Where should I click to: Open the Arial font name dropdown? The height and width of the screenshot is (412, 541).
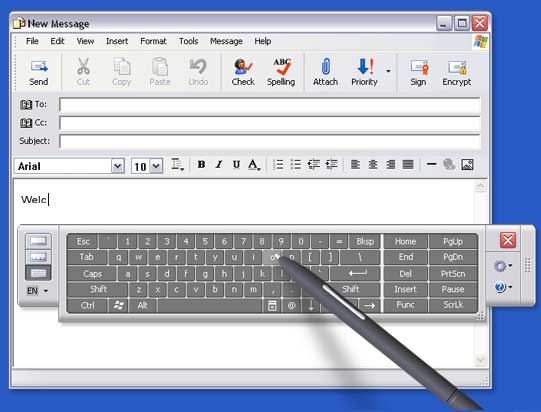point(117,166)
